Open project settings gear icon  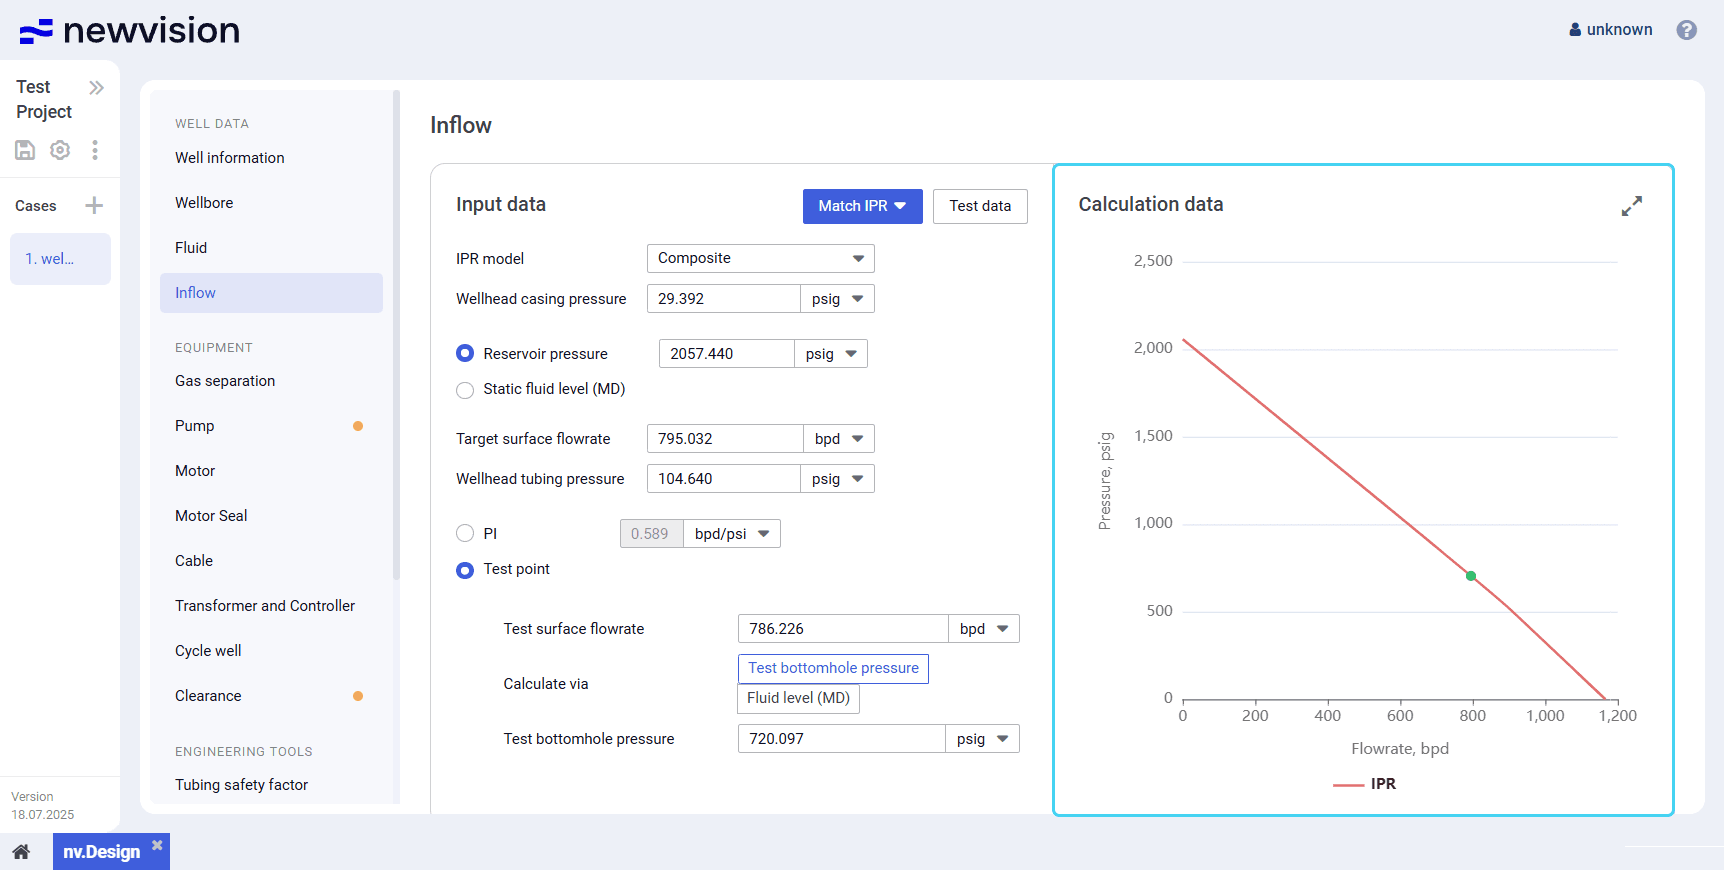pos(60,150)
